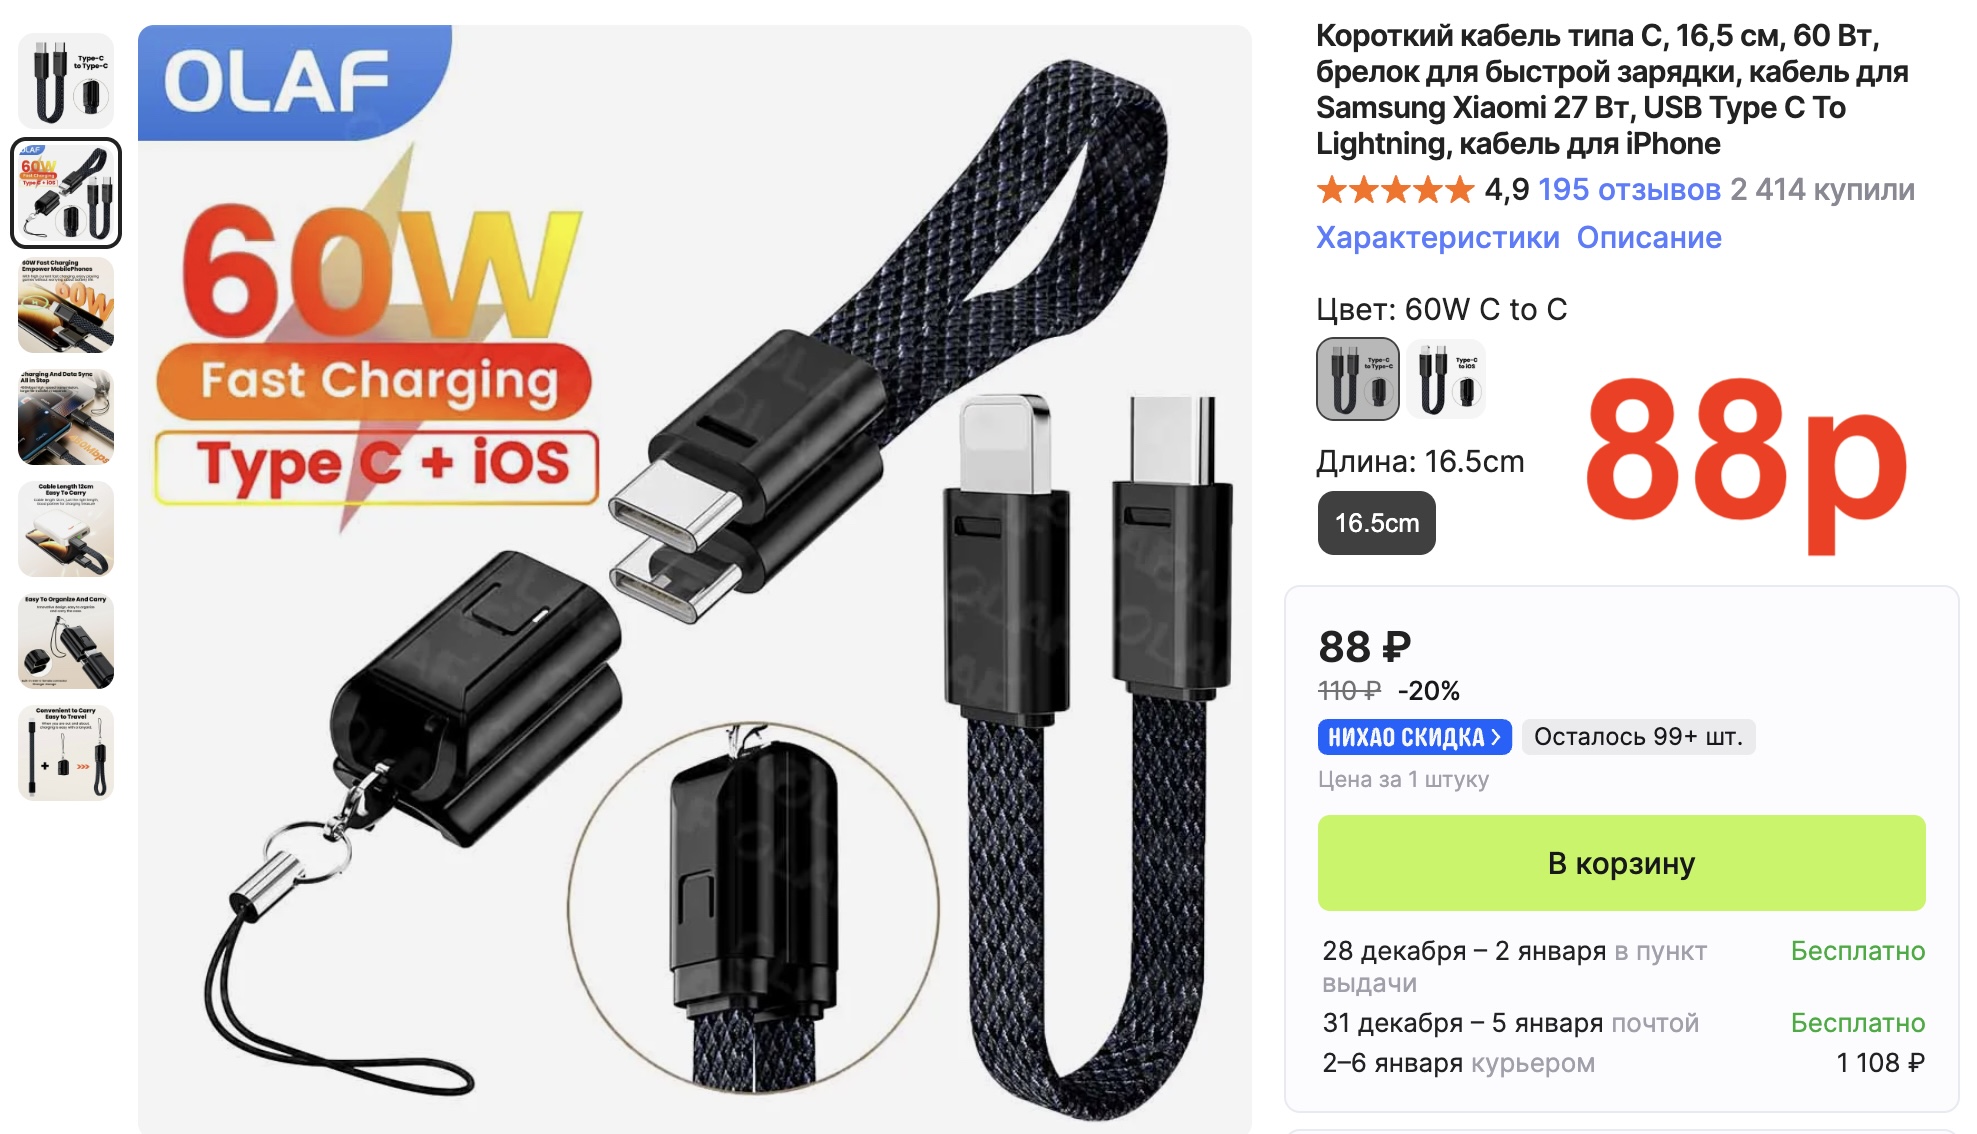1977x1134 pixels.
Task: View the Charging and Data Sync thumbnail
Action: [66, 417]
